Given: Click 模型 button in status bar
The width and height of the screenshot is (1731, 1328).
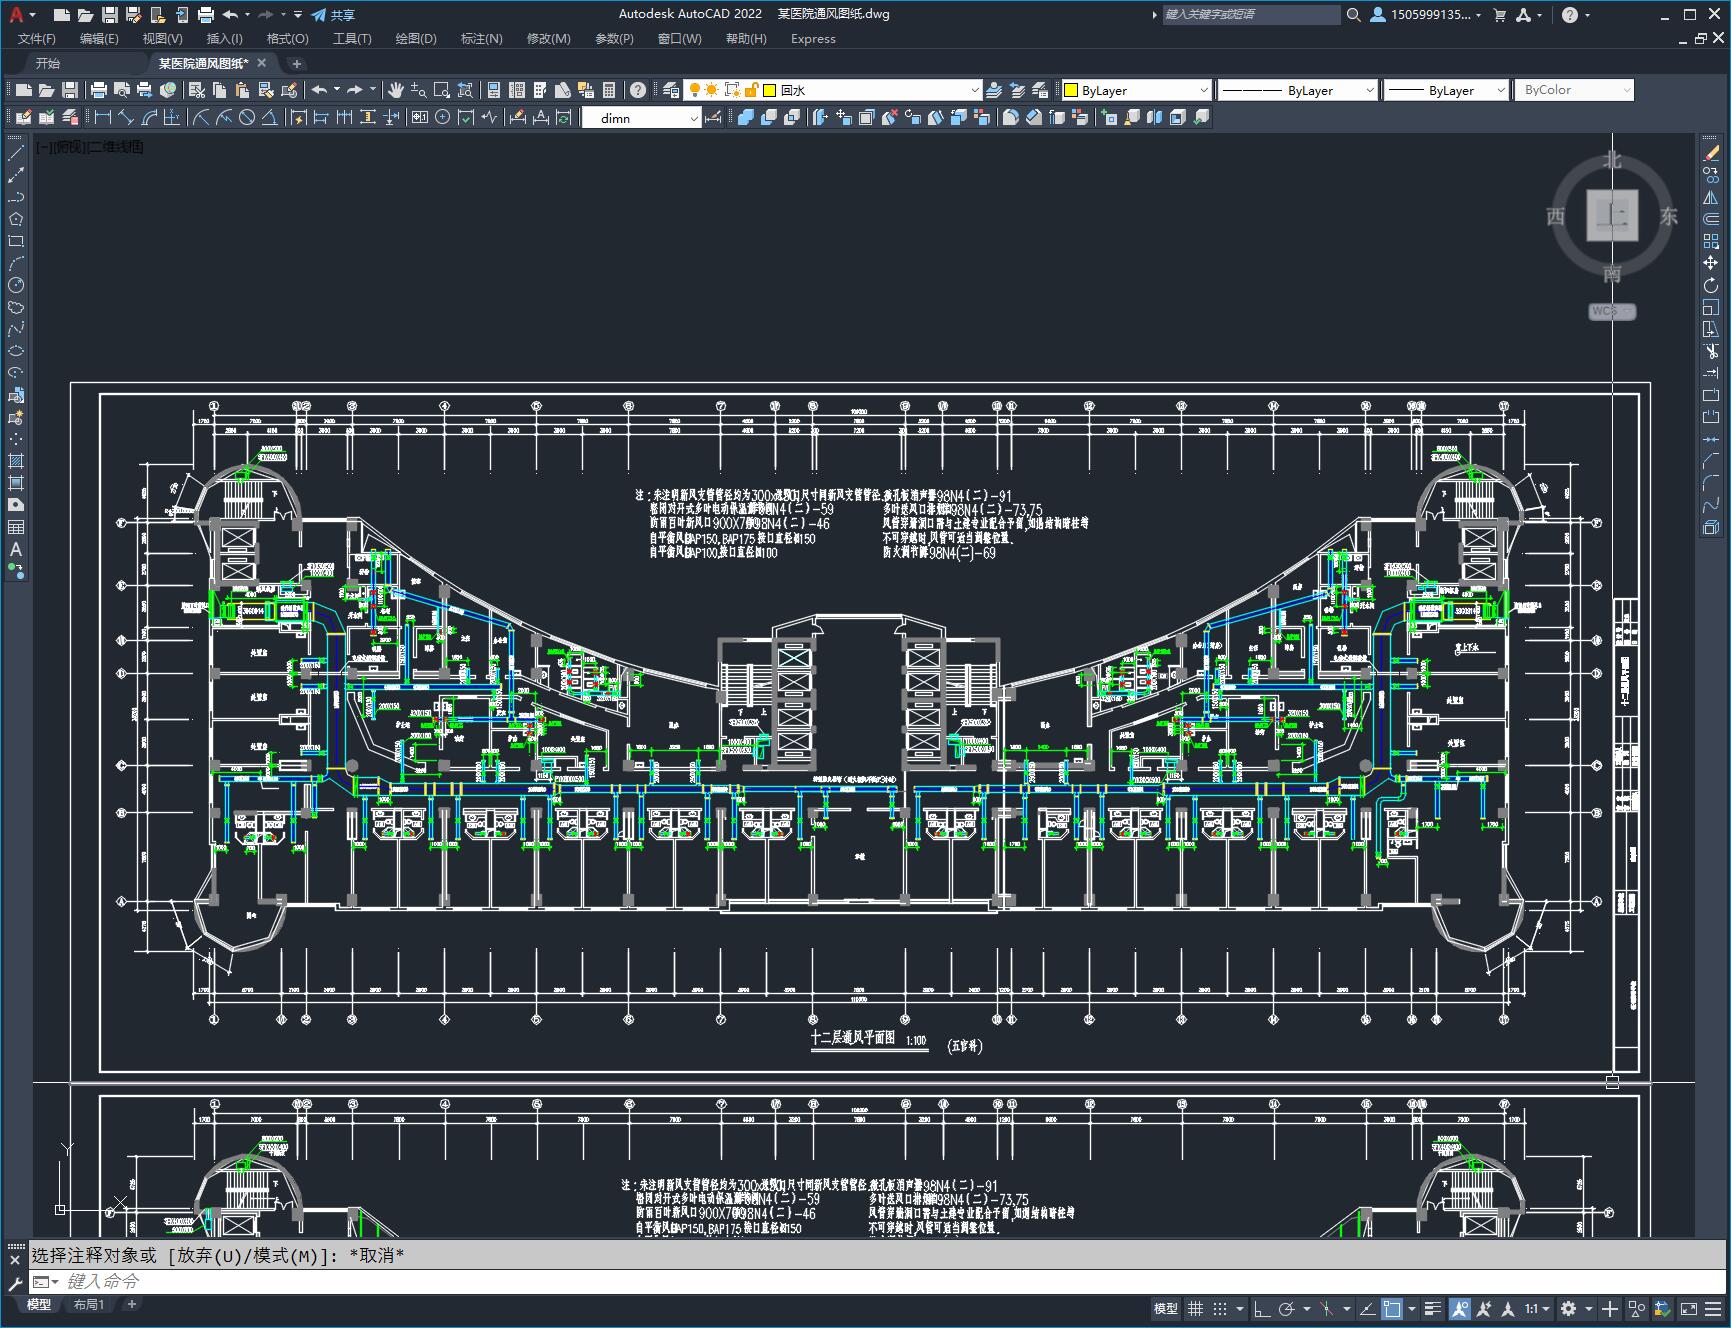Looking at the screenshot, I should [x=1165, y=1308].
